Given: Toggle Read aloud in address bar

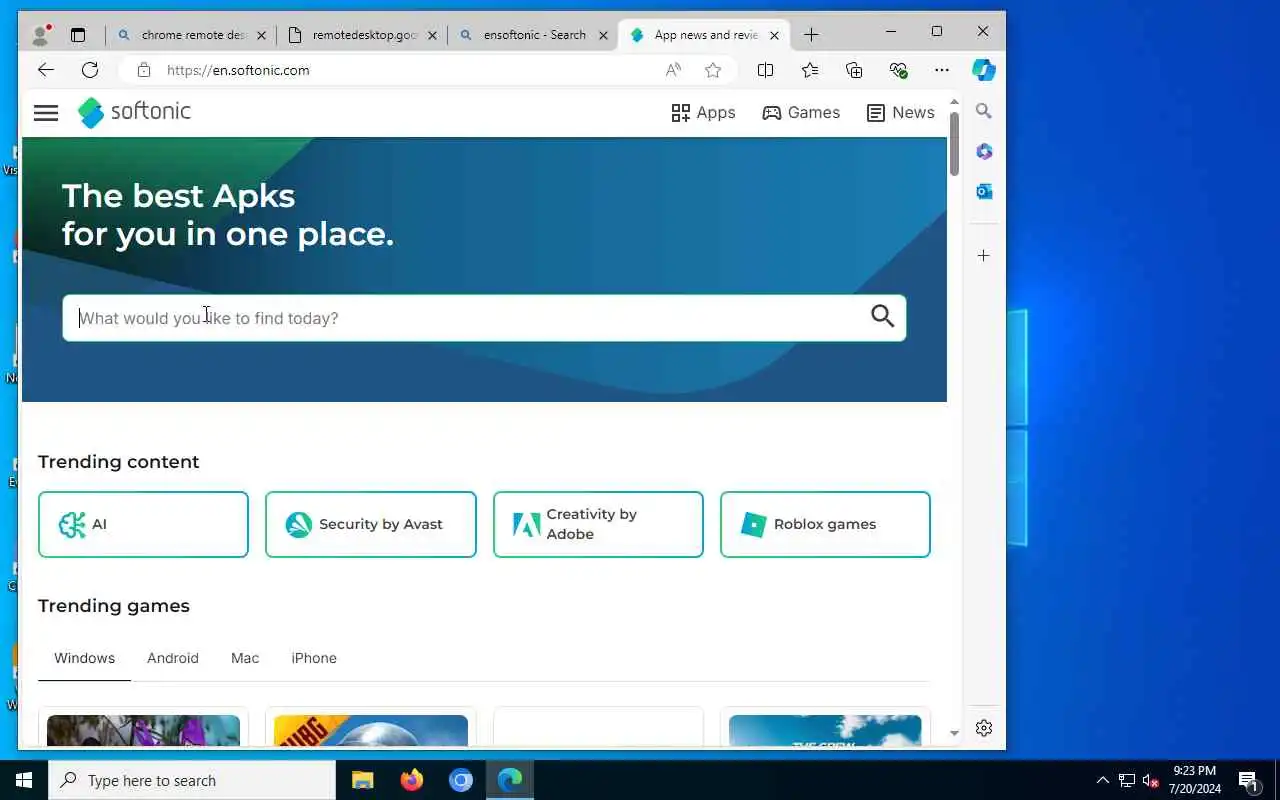Looking at the screenshot, I should tap(673, 70).
